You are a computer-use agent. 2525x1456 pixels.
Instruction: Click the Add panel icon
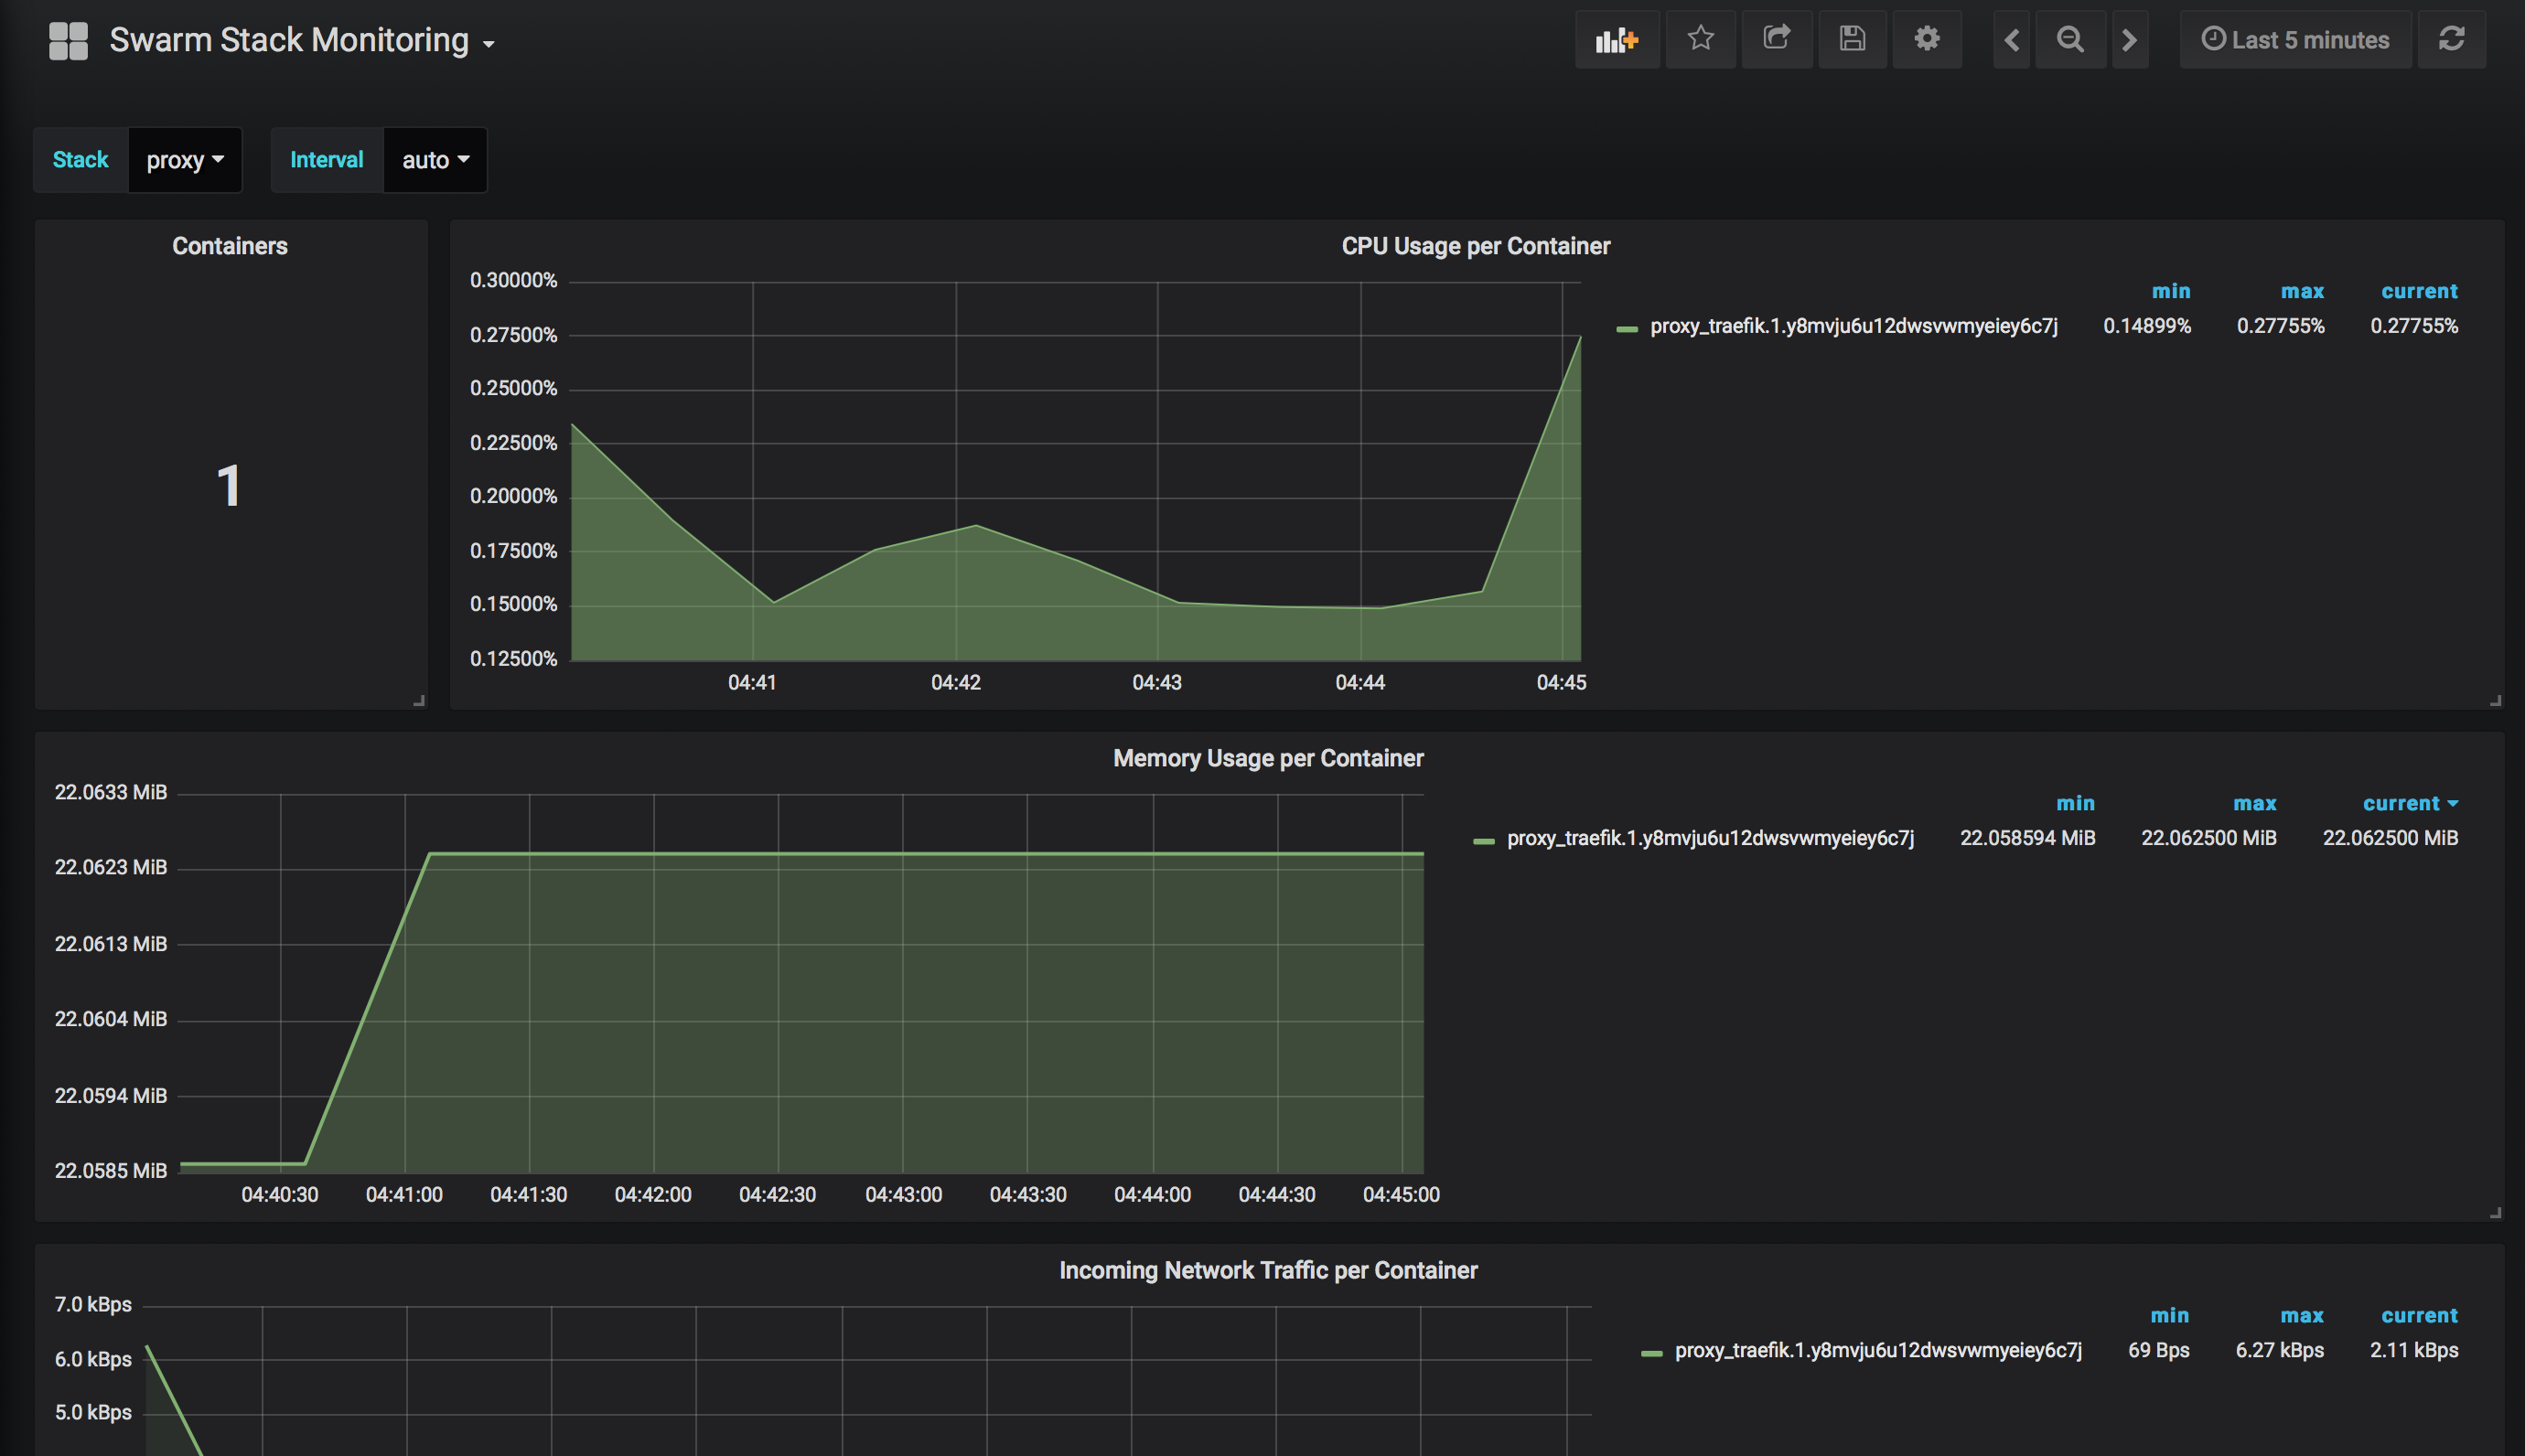(x=1616, y=40)
